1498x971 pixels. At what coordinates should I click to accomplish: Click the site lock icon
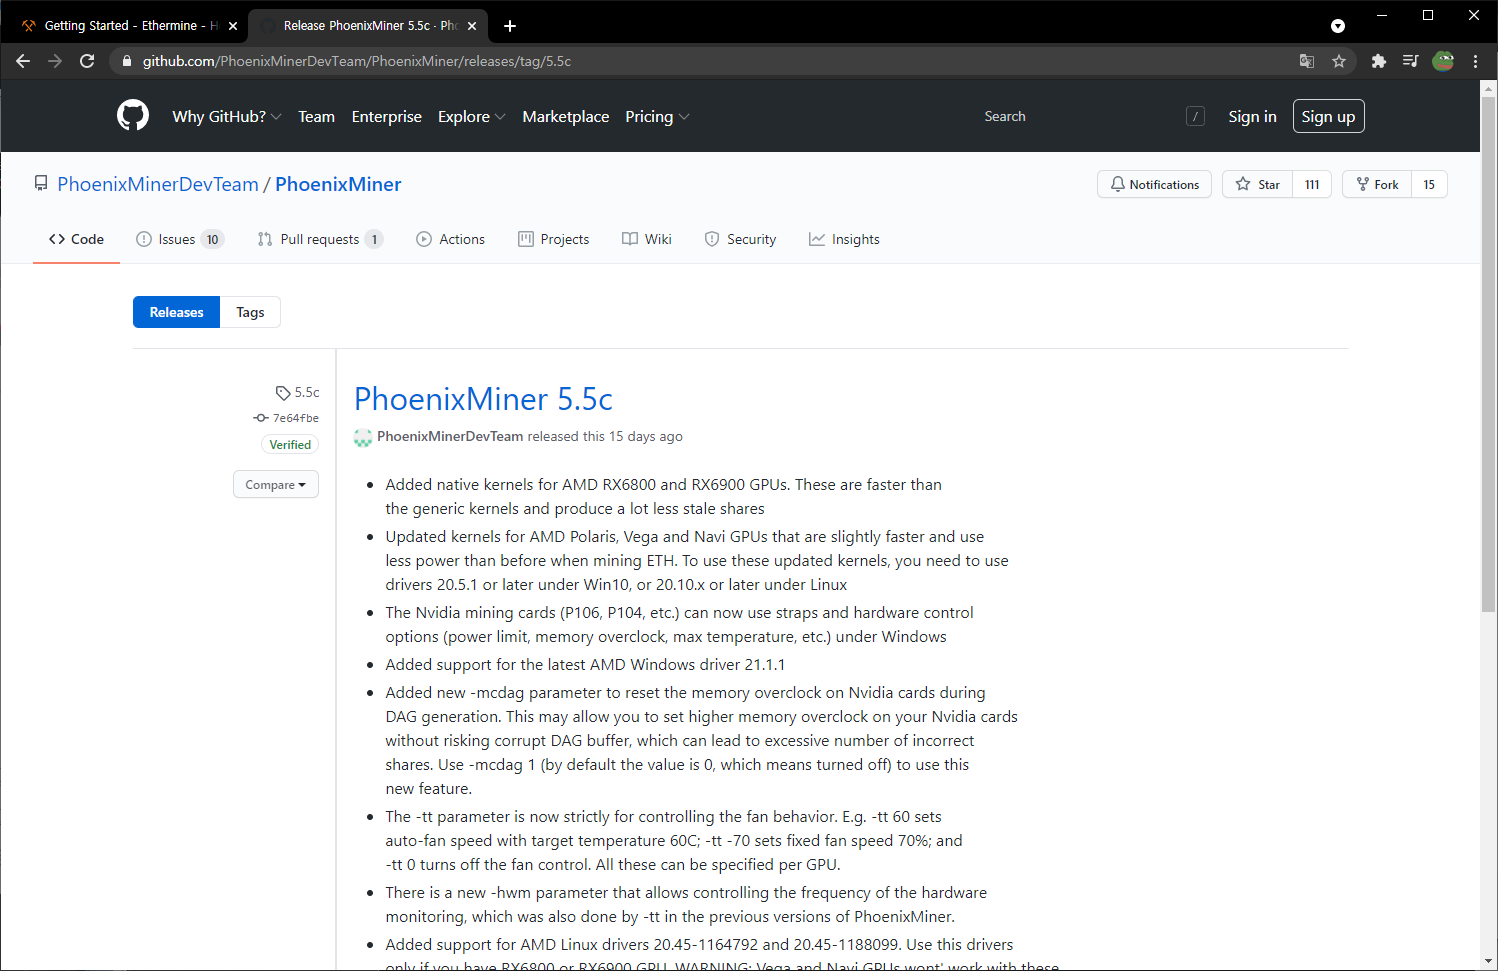pyautogui.click(x=126, y=61)
